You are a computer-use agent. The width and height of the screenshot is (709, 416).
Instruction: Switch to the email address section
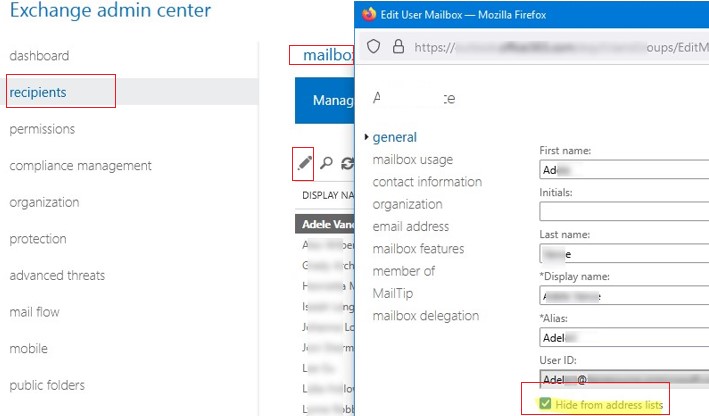(x=410, y=227)
